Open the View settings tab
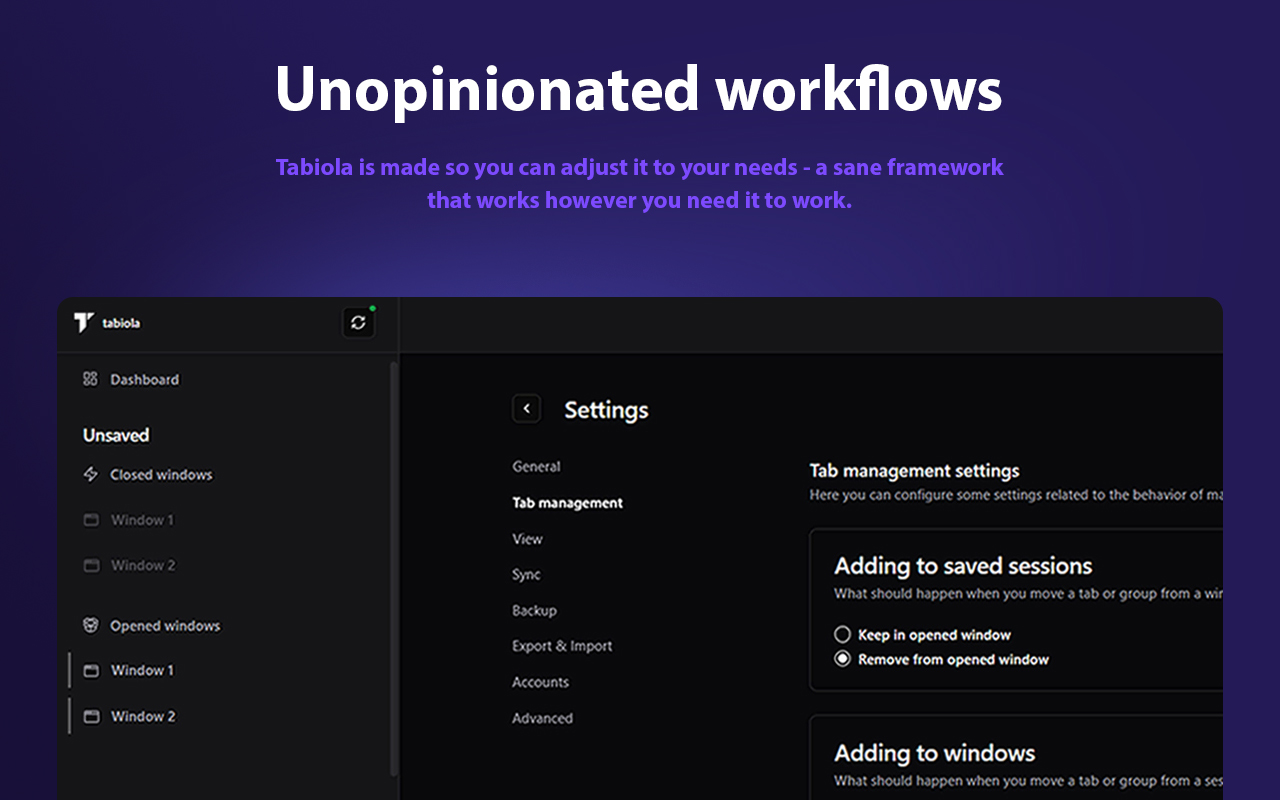1280x800 pixels. pos(527,538)
